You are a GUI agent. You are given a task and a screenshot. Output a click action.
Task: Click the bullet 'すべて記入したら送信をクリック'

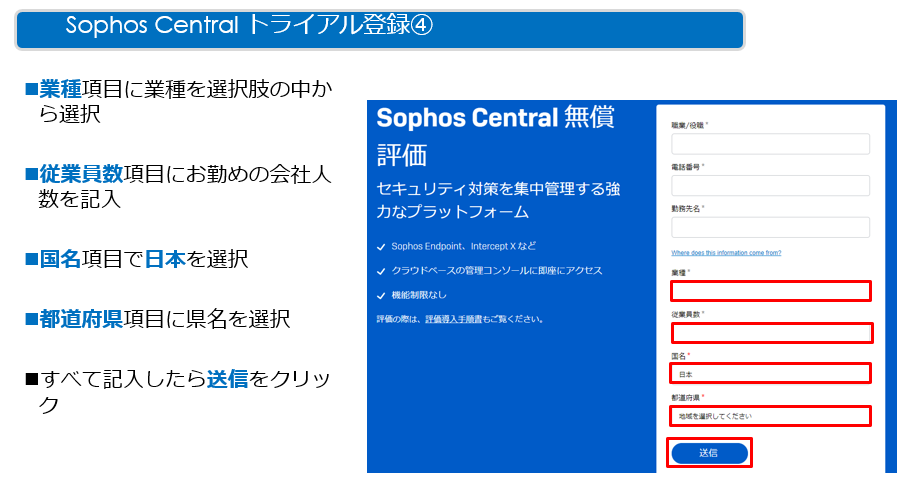pyautogui.click(x=178, y=392)
